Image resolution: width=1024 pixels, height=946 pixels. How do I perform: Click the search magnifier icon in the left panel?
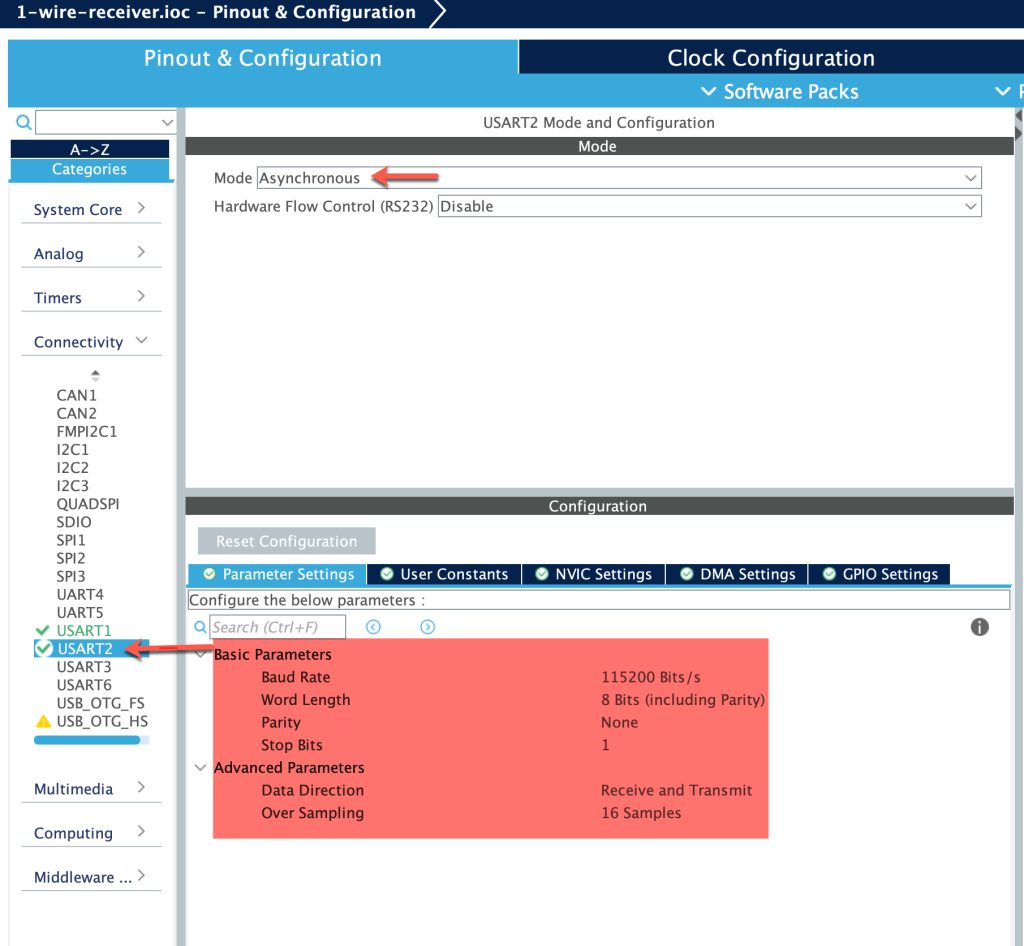pos(24,123)
